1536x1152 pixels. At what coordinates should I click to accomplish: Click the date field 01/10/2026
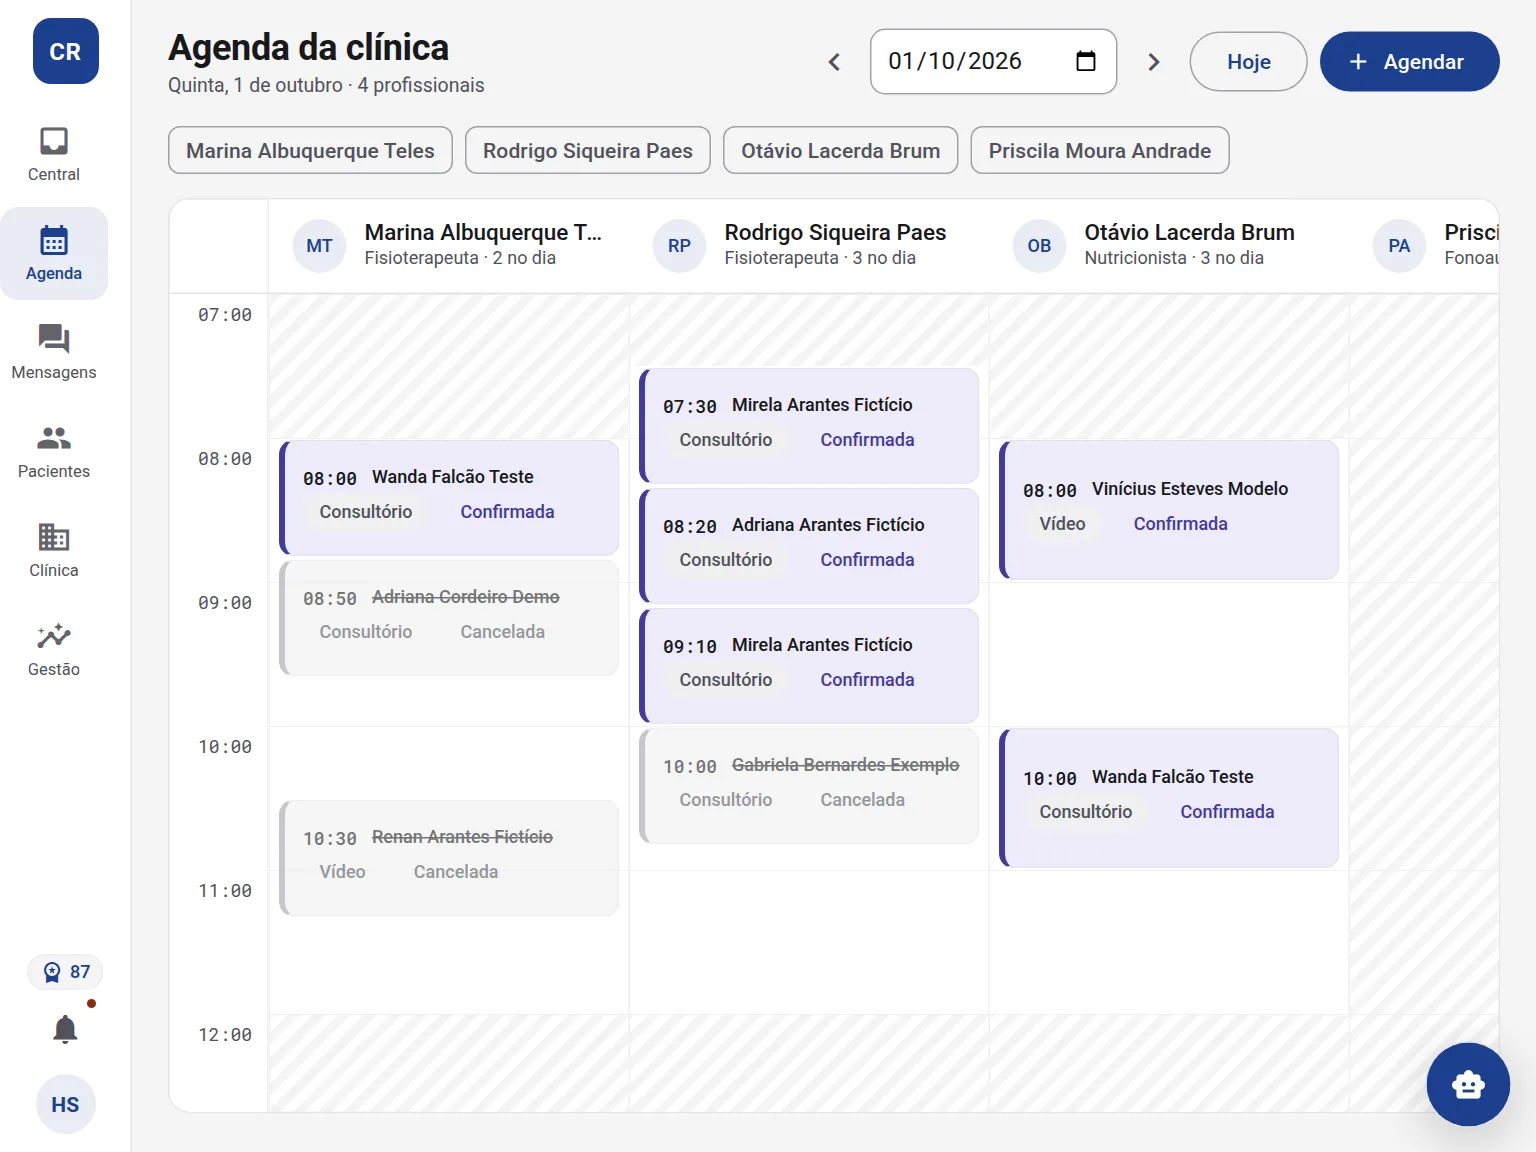993,62
